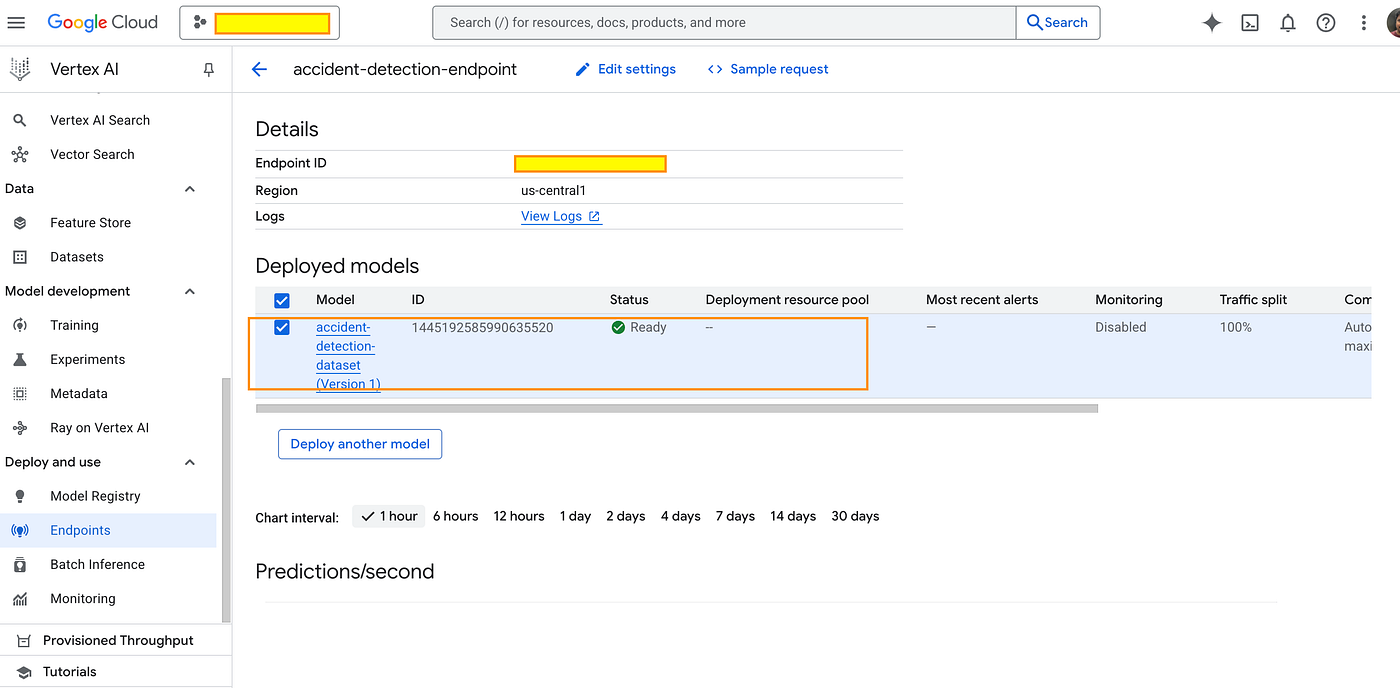Click the Provisioned Throughput cart icon
The image size is (1400, 688).
(23, 640)
